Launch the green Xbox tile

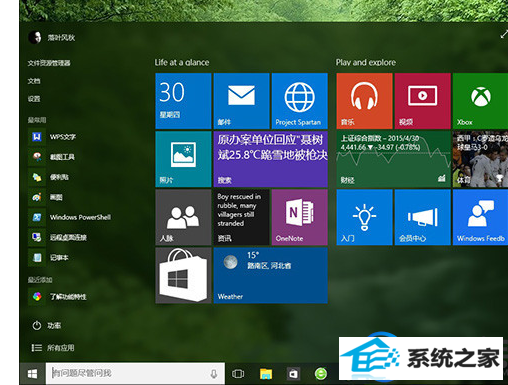480,101
